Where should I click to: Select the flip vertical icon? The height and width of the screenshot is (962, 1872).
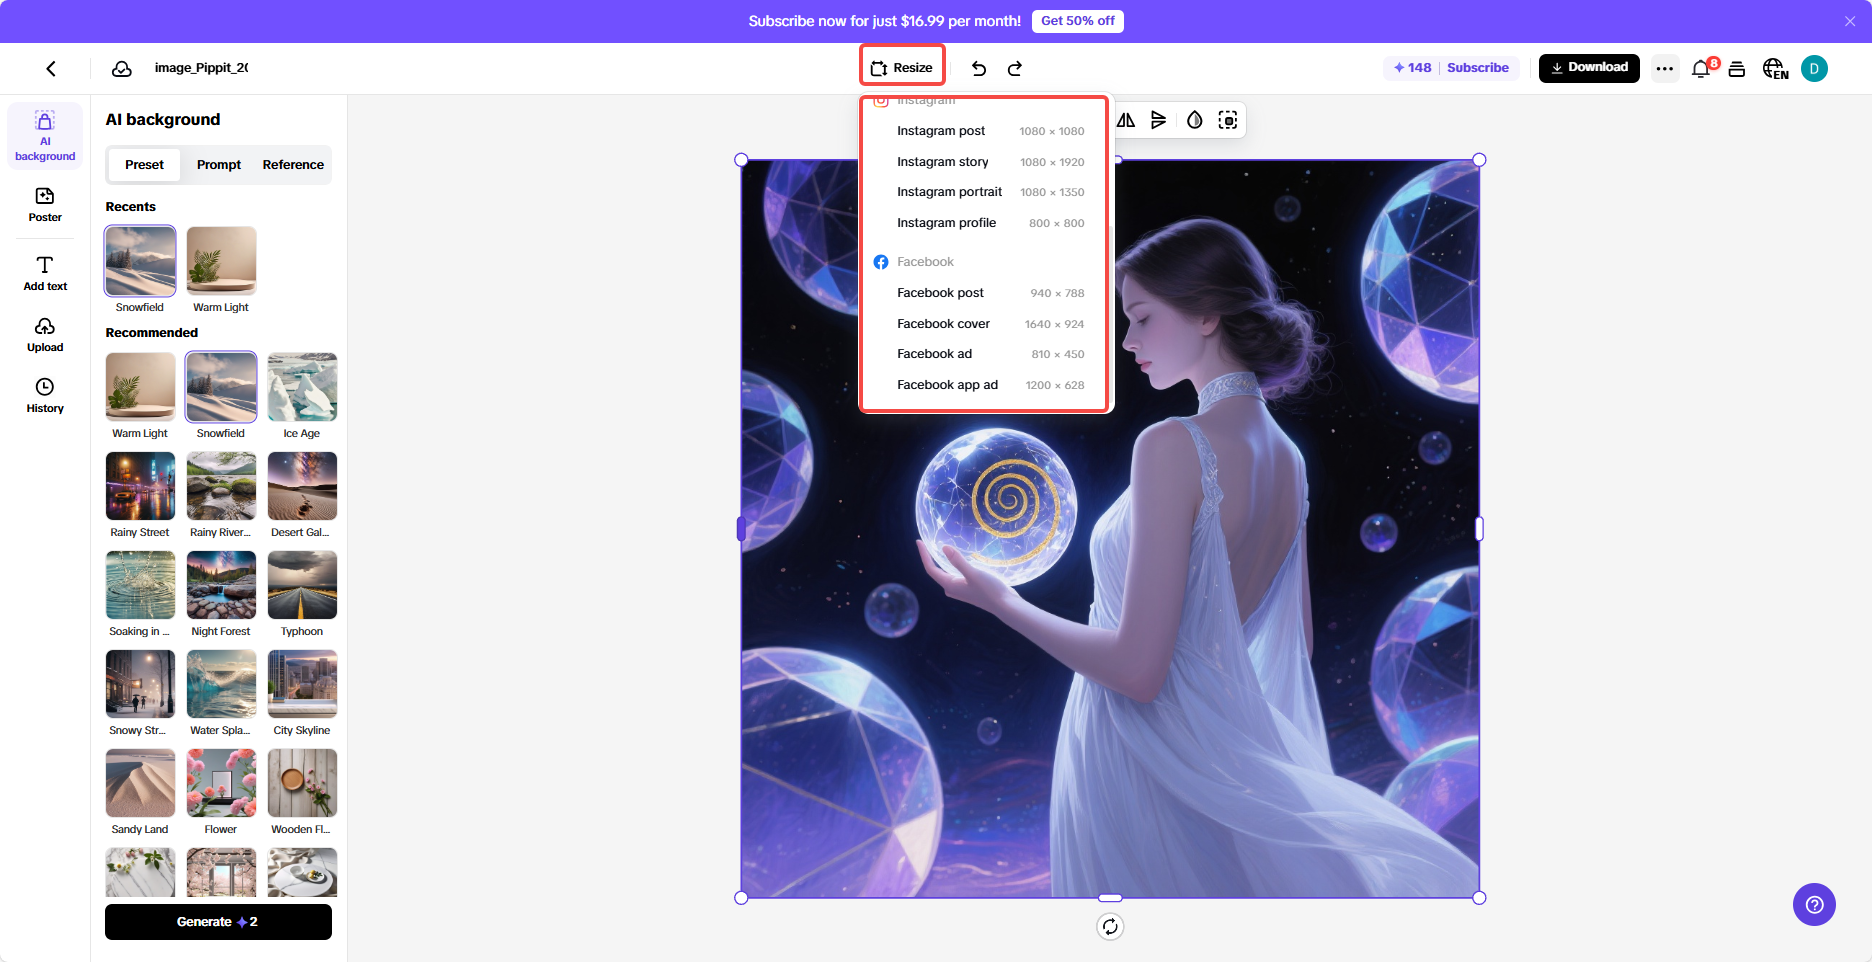[1159, 120]
